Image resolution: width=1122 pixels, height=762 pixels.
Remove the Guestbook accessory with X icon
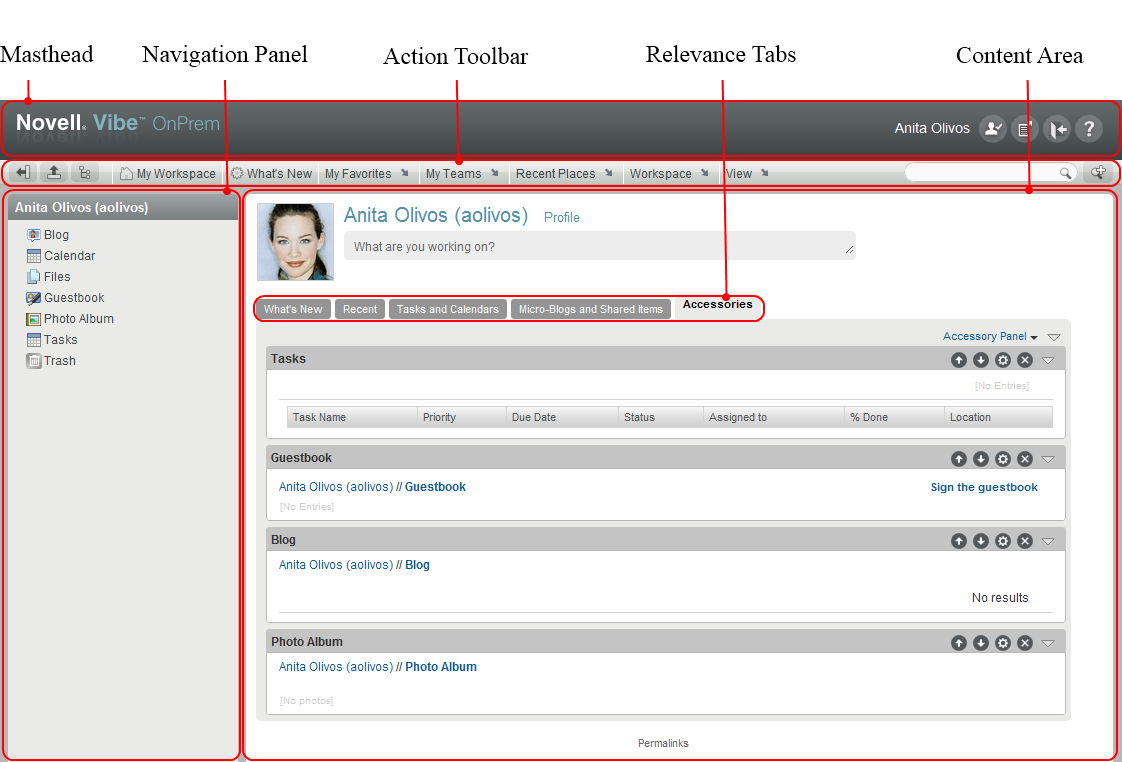click(1025, 459)
